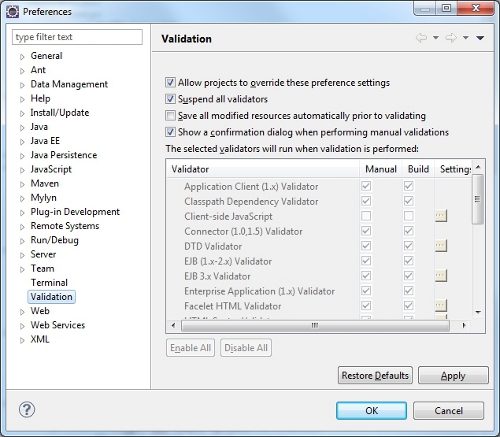500x437 pixels.
Task: Click the table horizontal scrollbar thumb
Action: coord(315,325)
